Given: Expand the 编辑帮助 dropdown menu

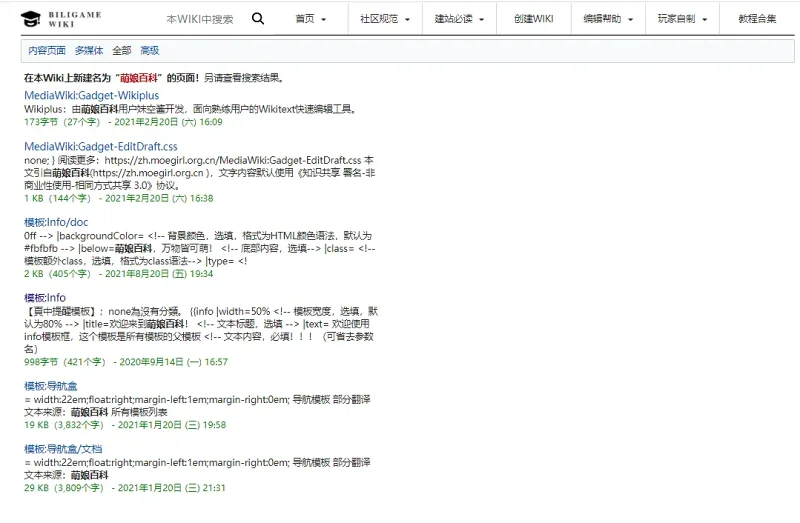Looking at the screenshot, I should 608,19.
